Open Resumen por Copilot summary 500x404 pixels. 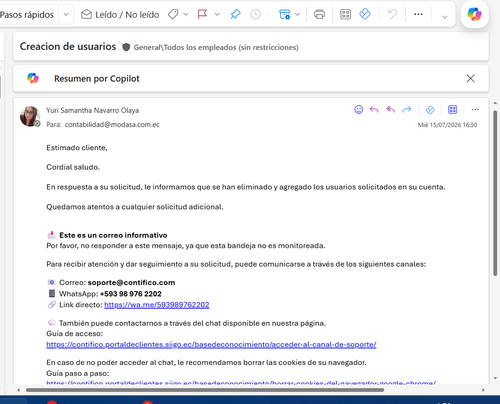click(x=97, y=79)
